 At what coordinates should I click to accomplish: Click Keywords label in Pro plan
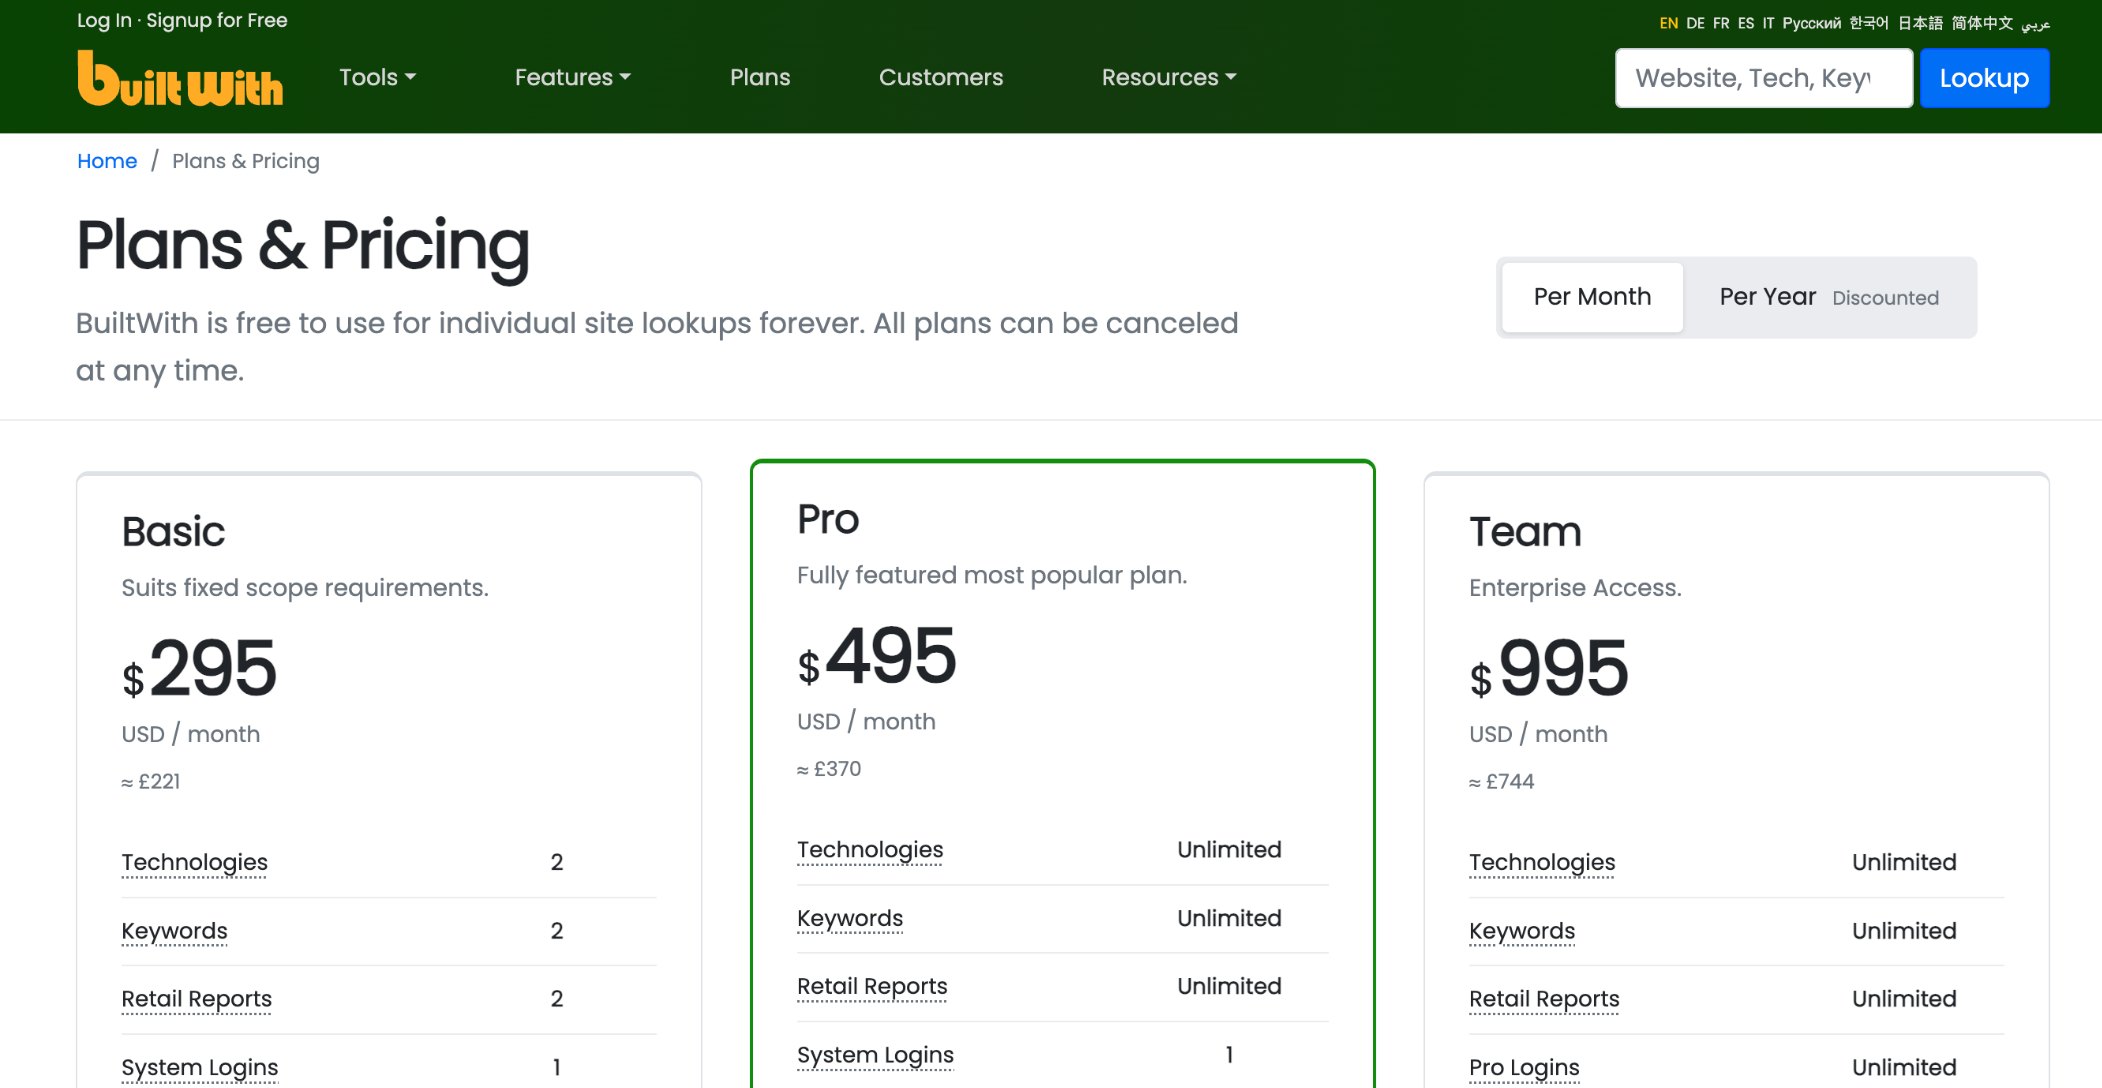pos(850,918)
